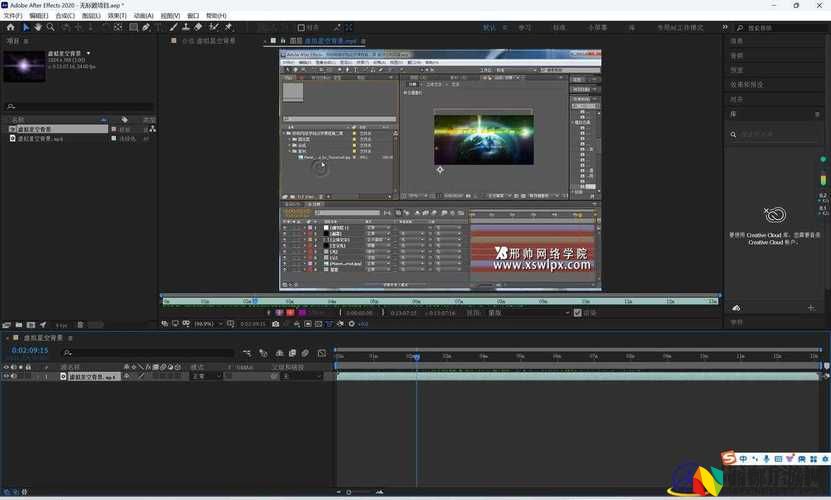Toggle video visibility eye for layer 1

click(6, 376)
